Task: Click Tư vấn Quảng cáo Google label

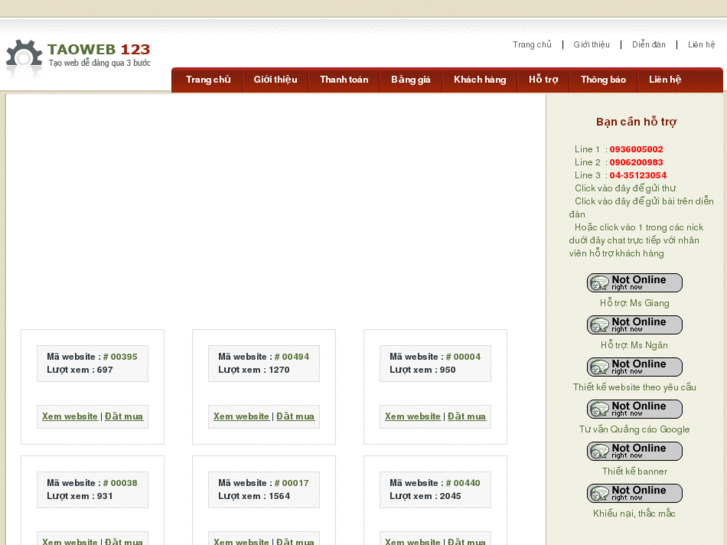Action: click(x=634, y=430)
